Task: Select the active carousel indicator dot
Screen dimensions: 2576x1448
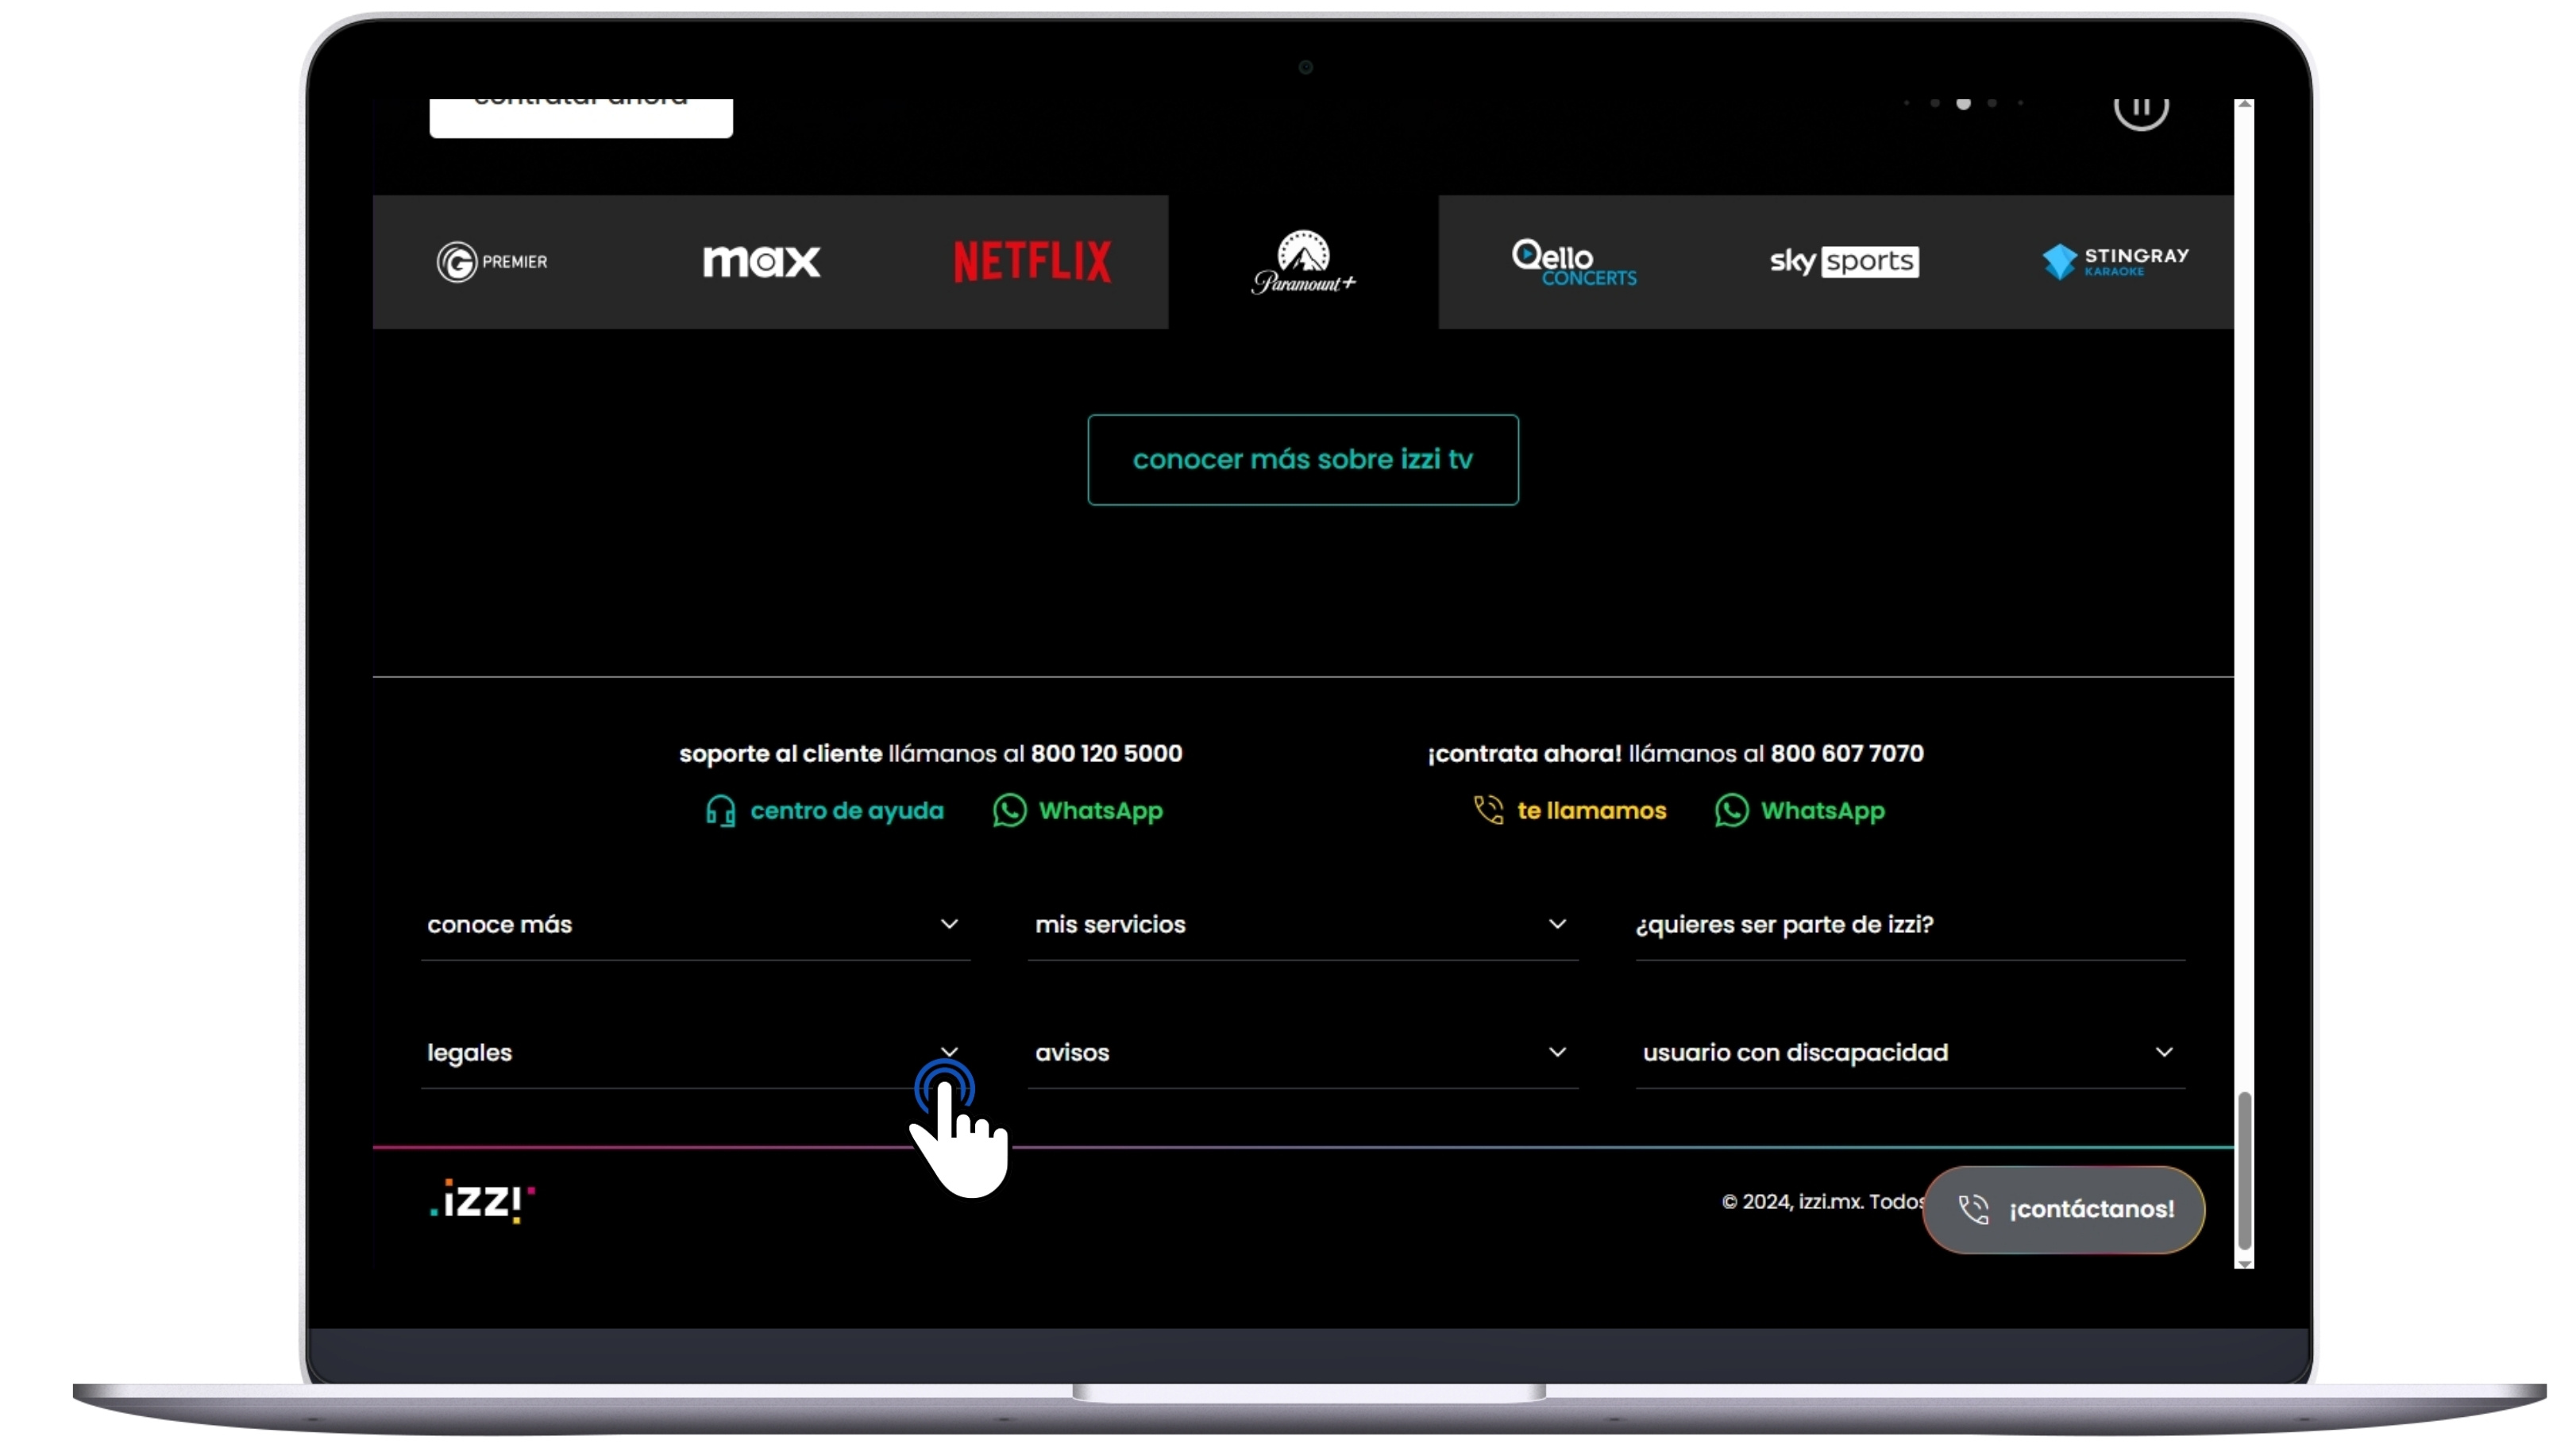Action: point(1963,103)
